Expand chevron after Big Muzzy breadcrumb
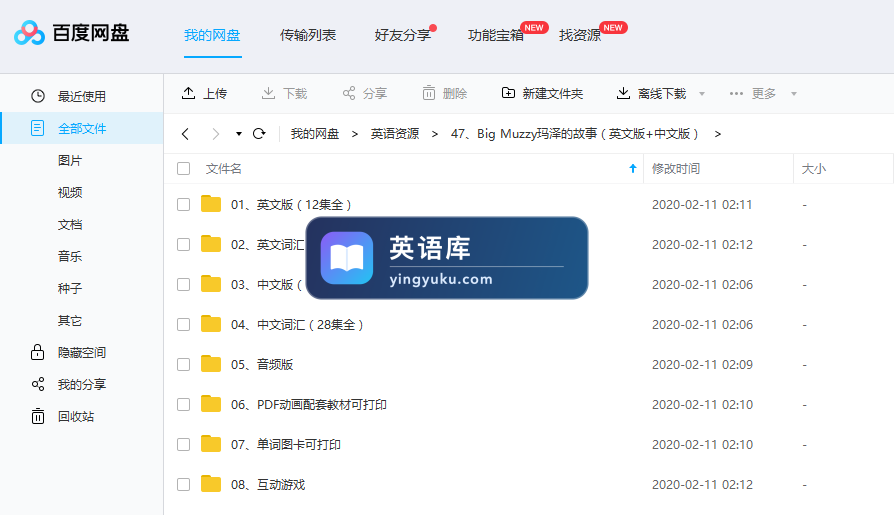894x515 pixels. [718, 134]
